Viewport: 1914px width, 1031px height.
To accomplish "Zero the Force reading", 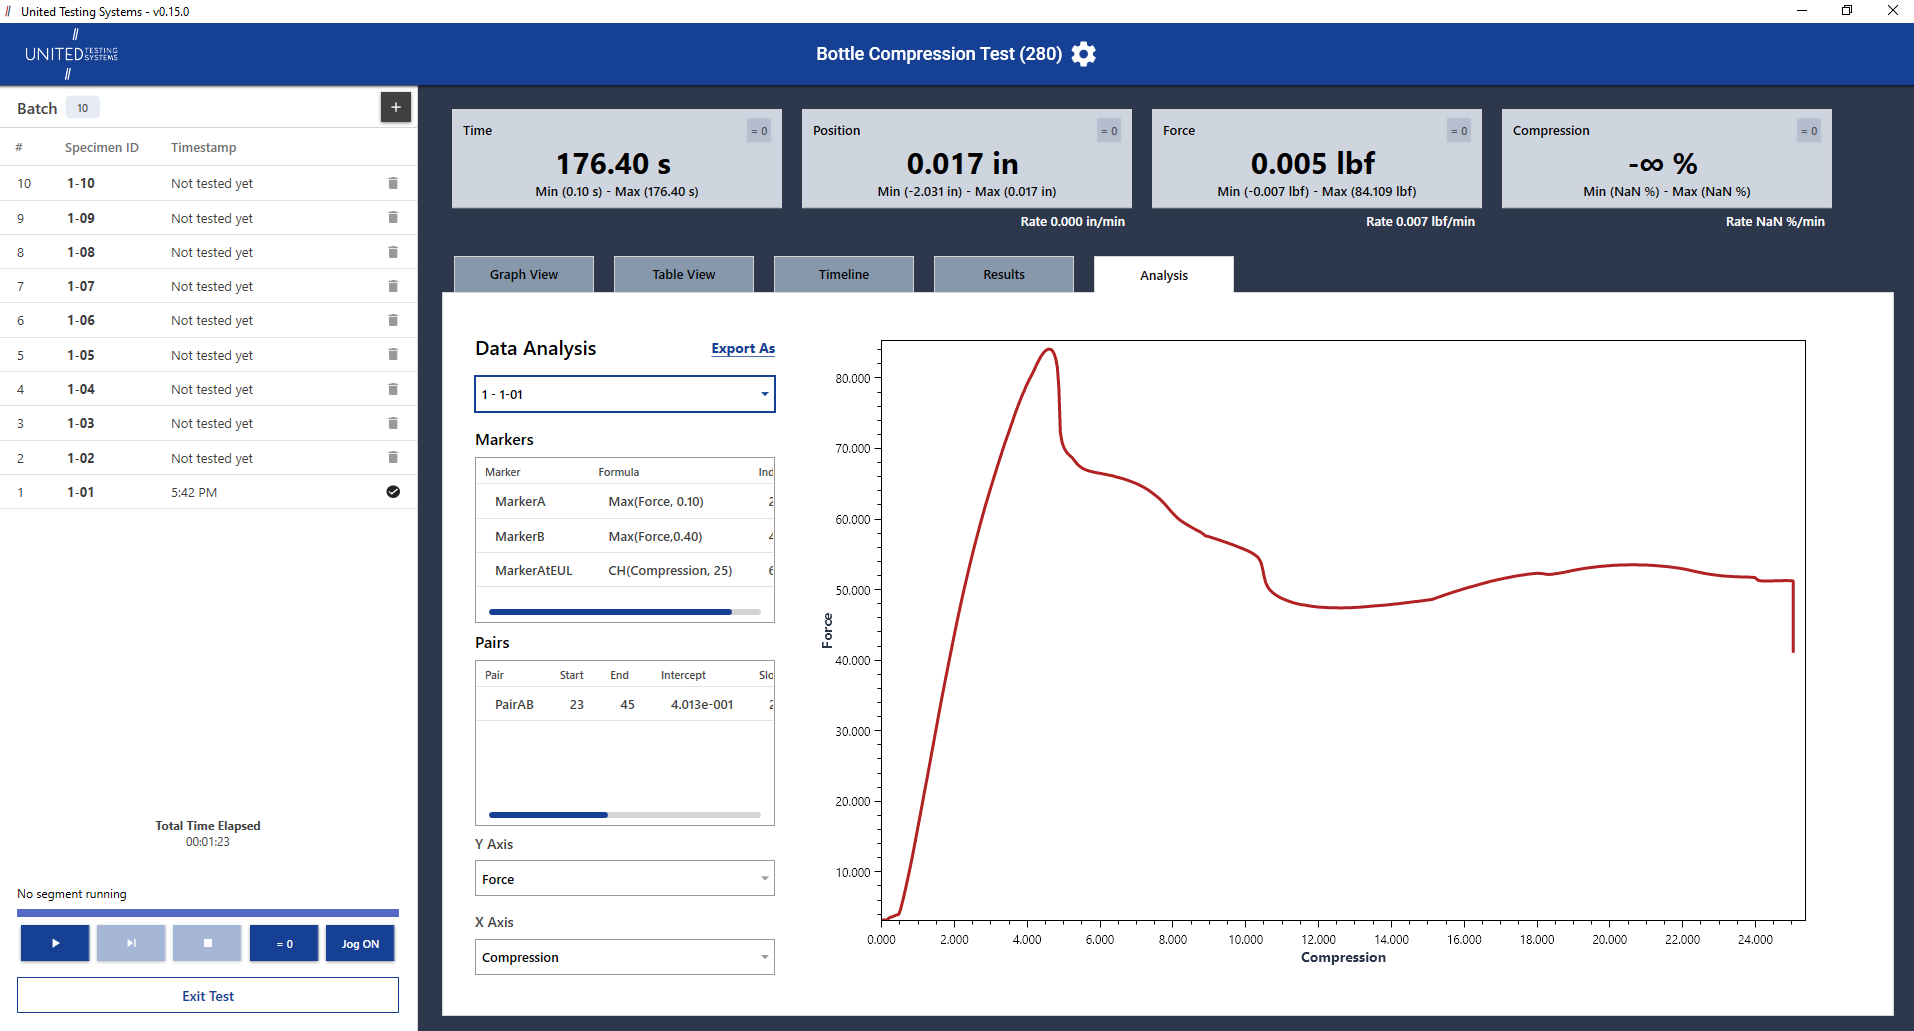I will (x=1459, y=131).
